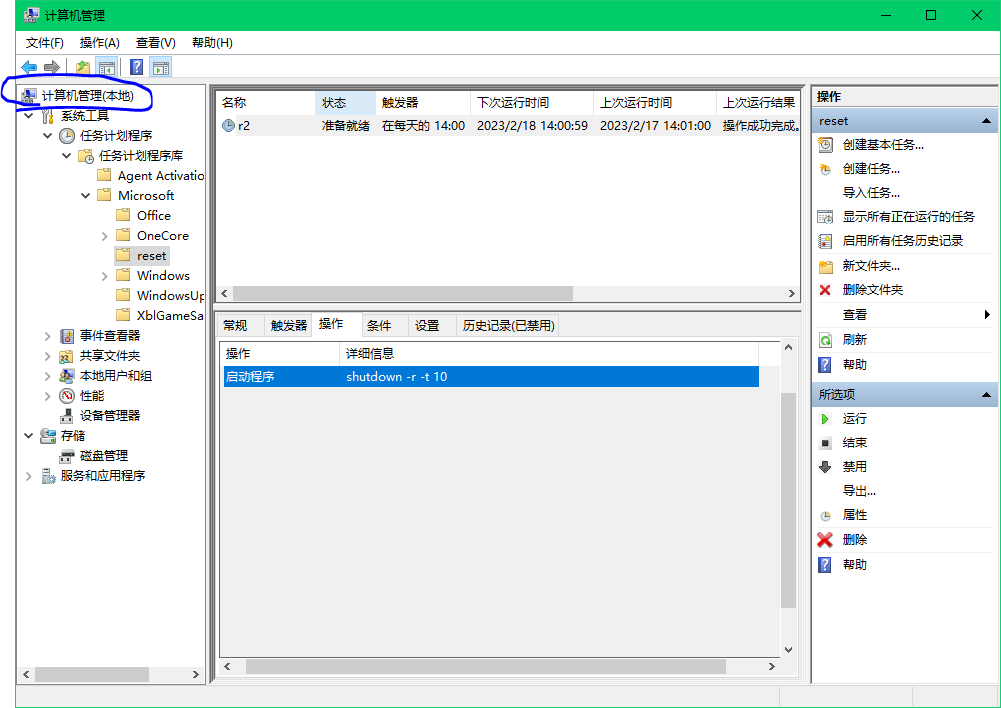This screenshot has width=1001, height=708.
Task: Click the 性能 monitor icon
Action: tap(66, 396)
